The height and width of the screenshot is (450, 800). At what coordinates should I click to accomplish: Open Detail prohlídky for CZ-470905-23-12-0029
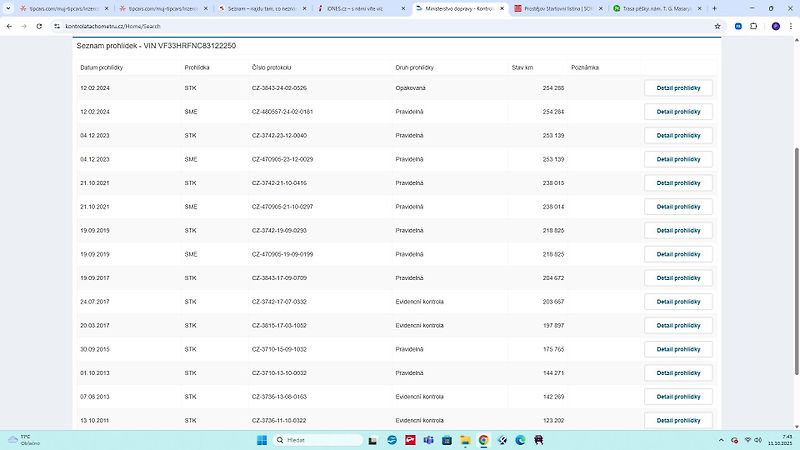pos(678,159)
